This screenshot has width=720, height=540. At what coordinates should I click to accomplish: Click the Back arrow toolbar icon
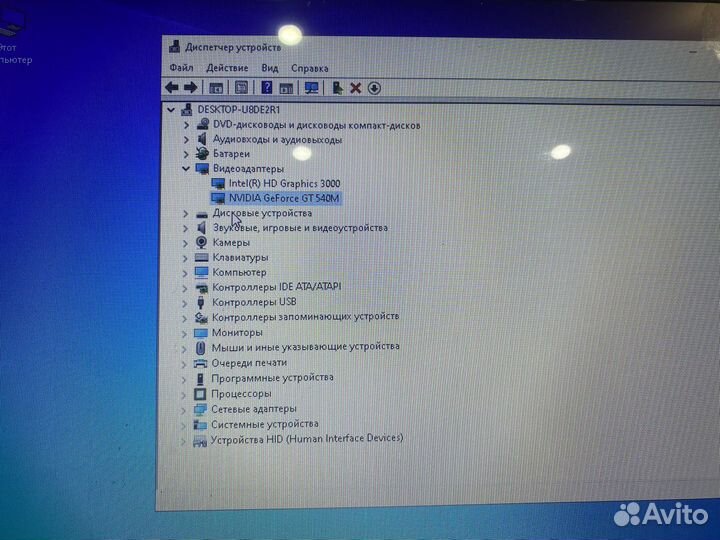point(172,87)
